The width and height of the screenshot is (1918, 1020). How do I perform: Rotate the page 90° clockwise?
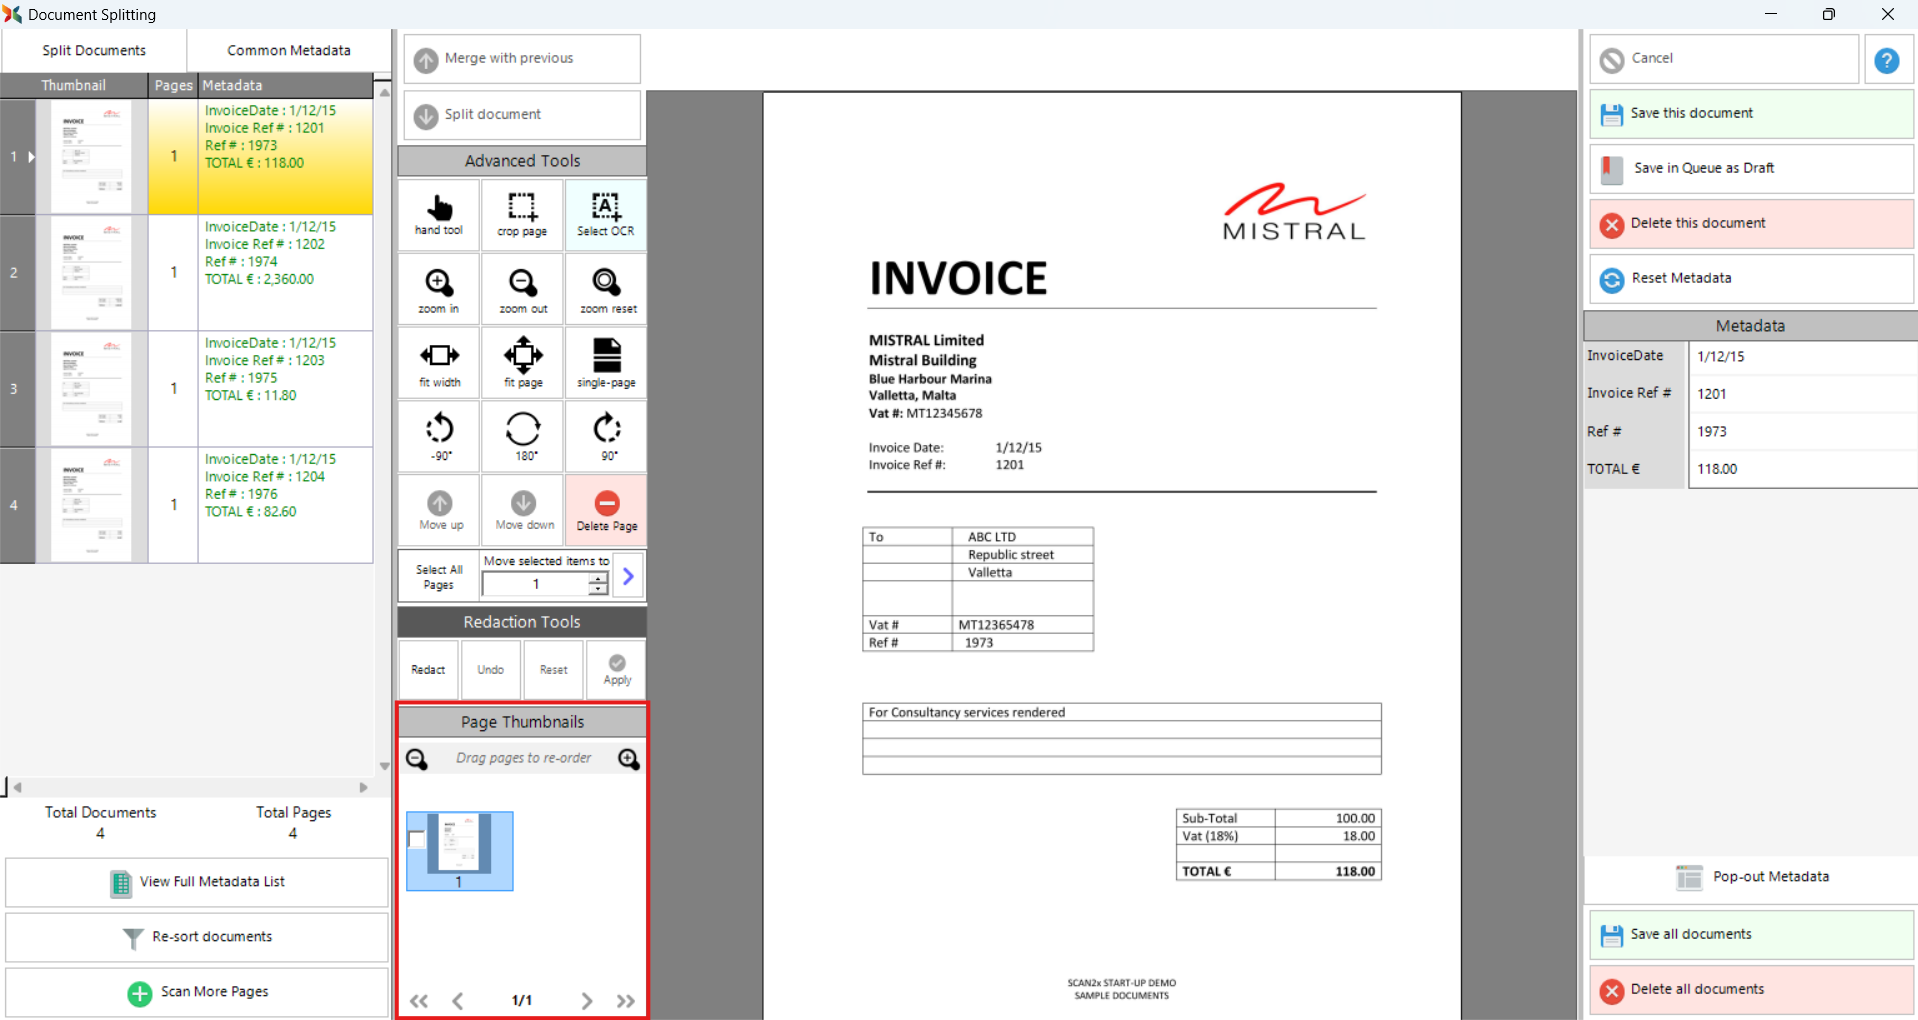[x=607, y=436]
